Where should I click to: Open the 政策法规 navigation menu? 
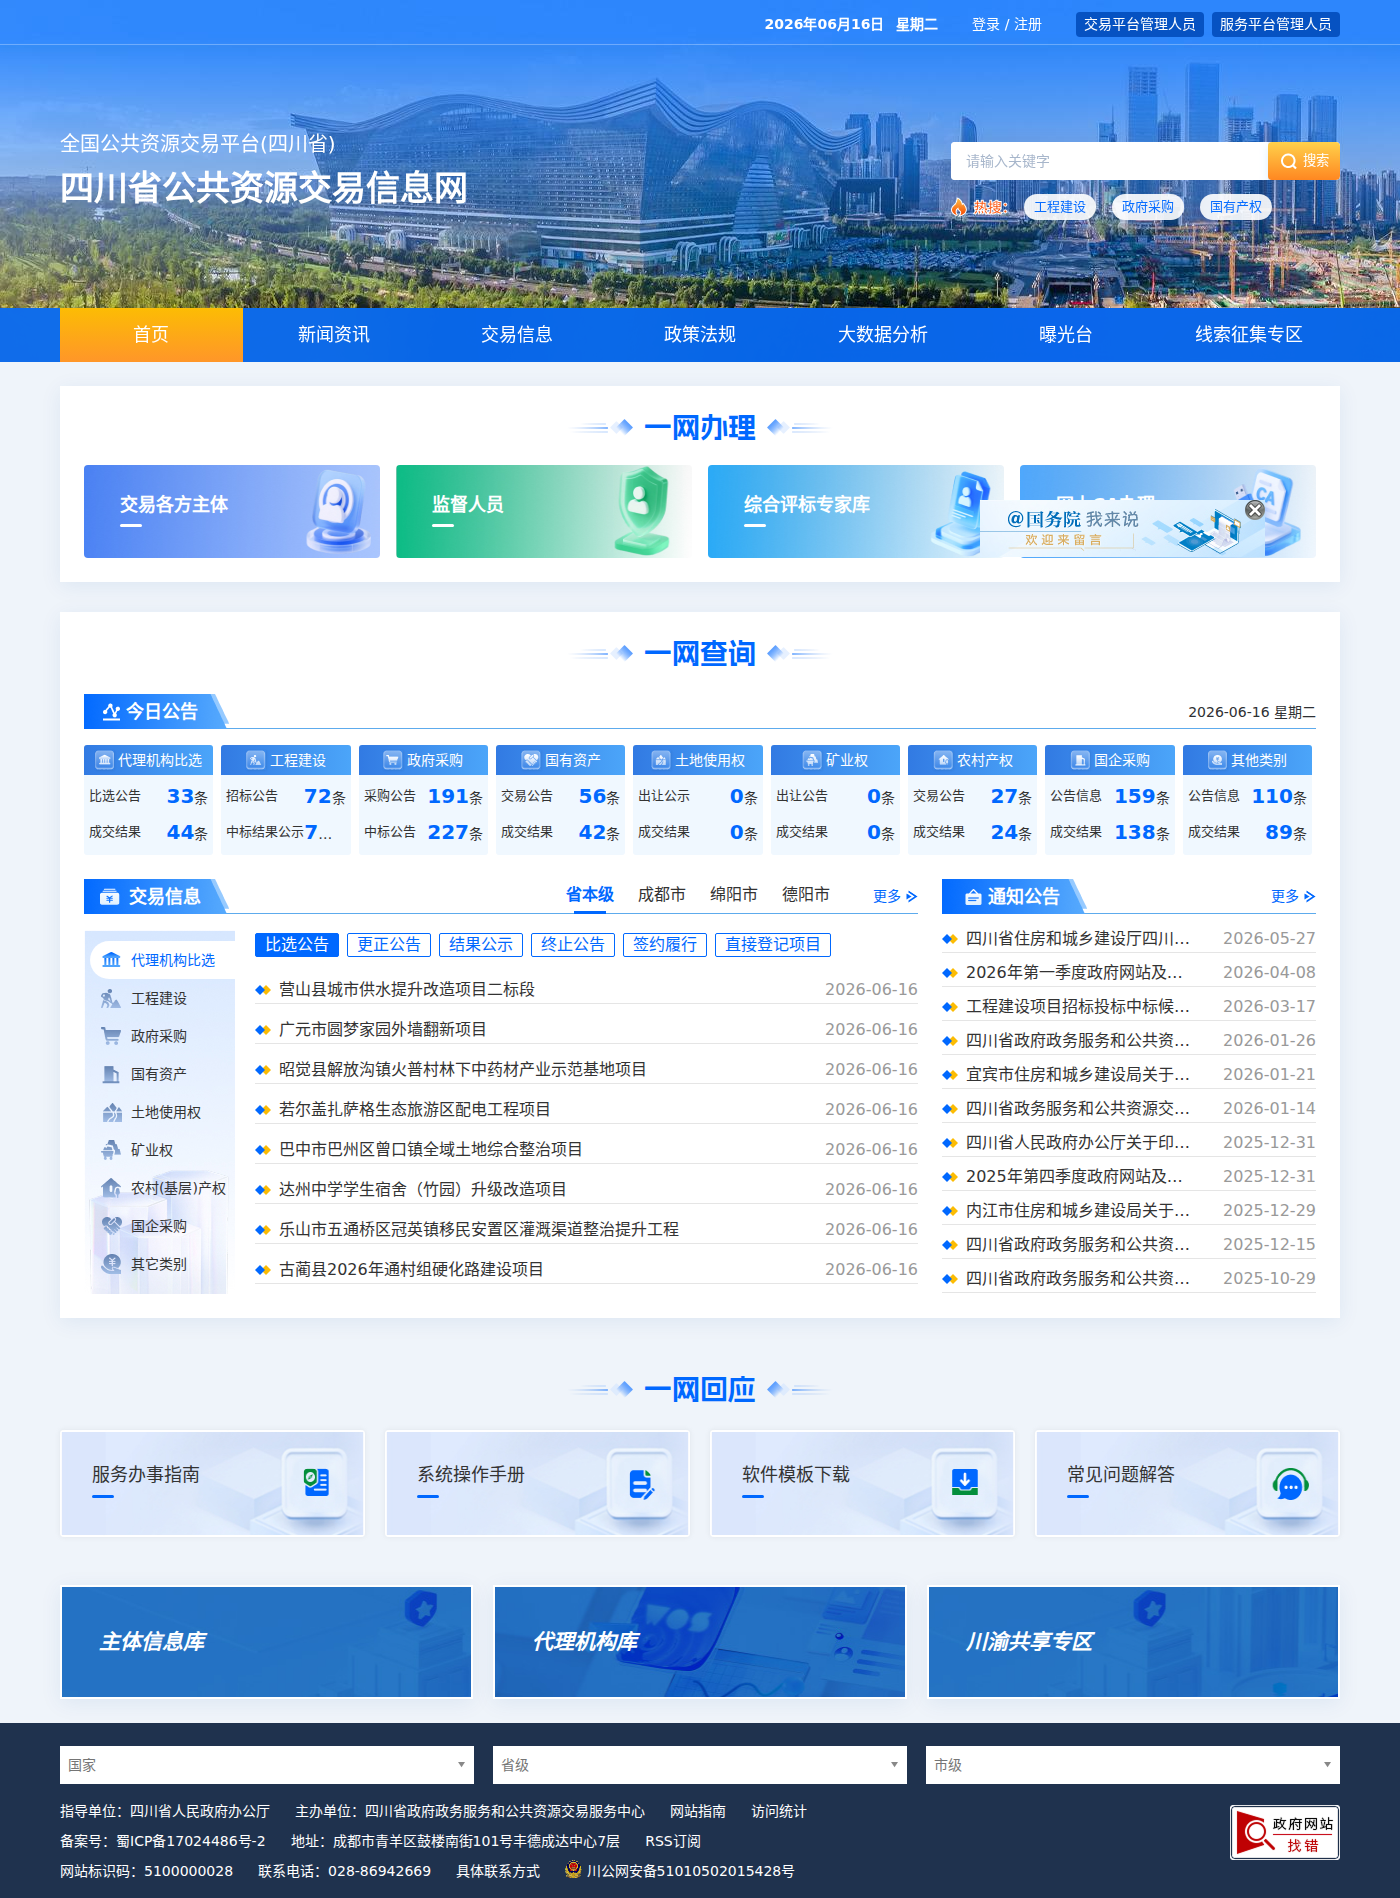[x=700, y=334]
